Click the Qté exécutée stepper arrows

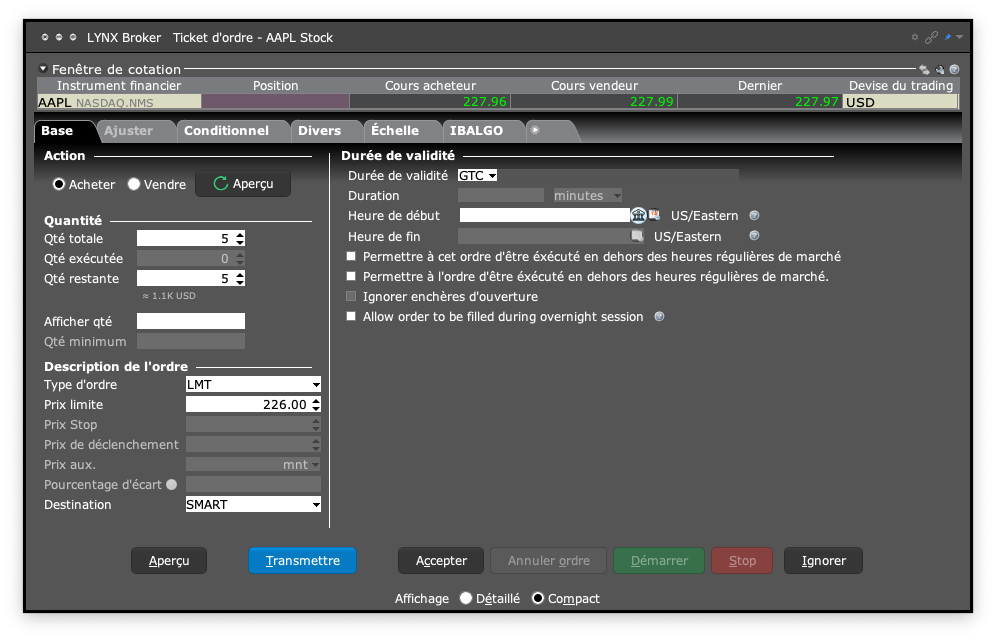tap(239, 258)
